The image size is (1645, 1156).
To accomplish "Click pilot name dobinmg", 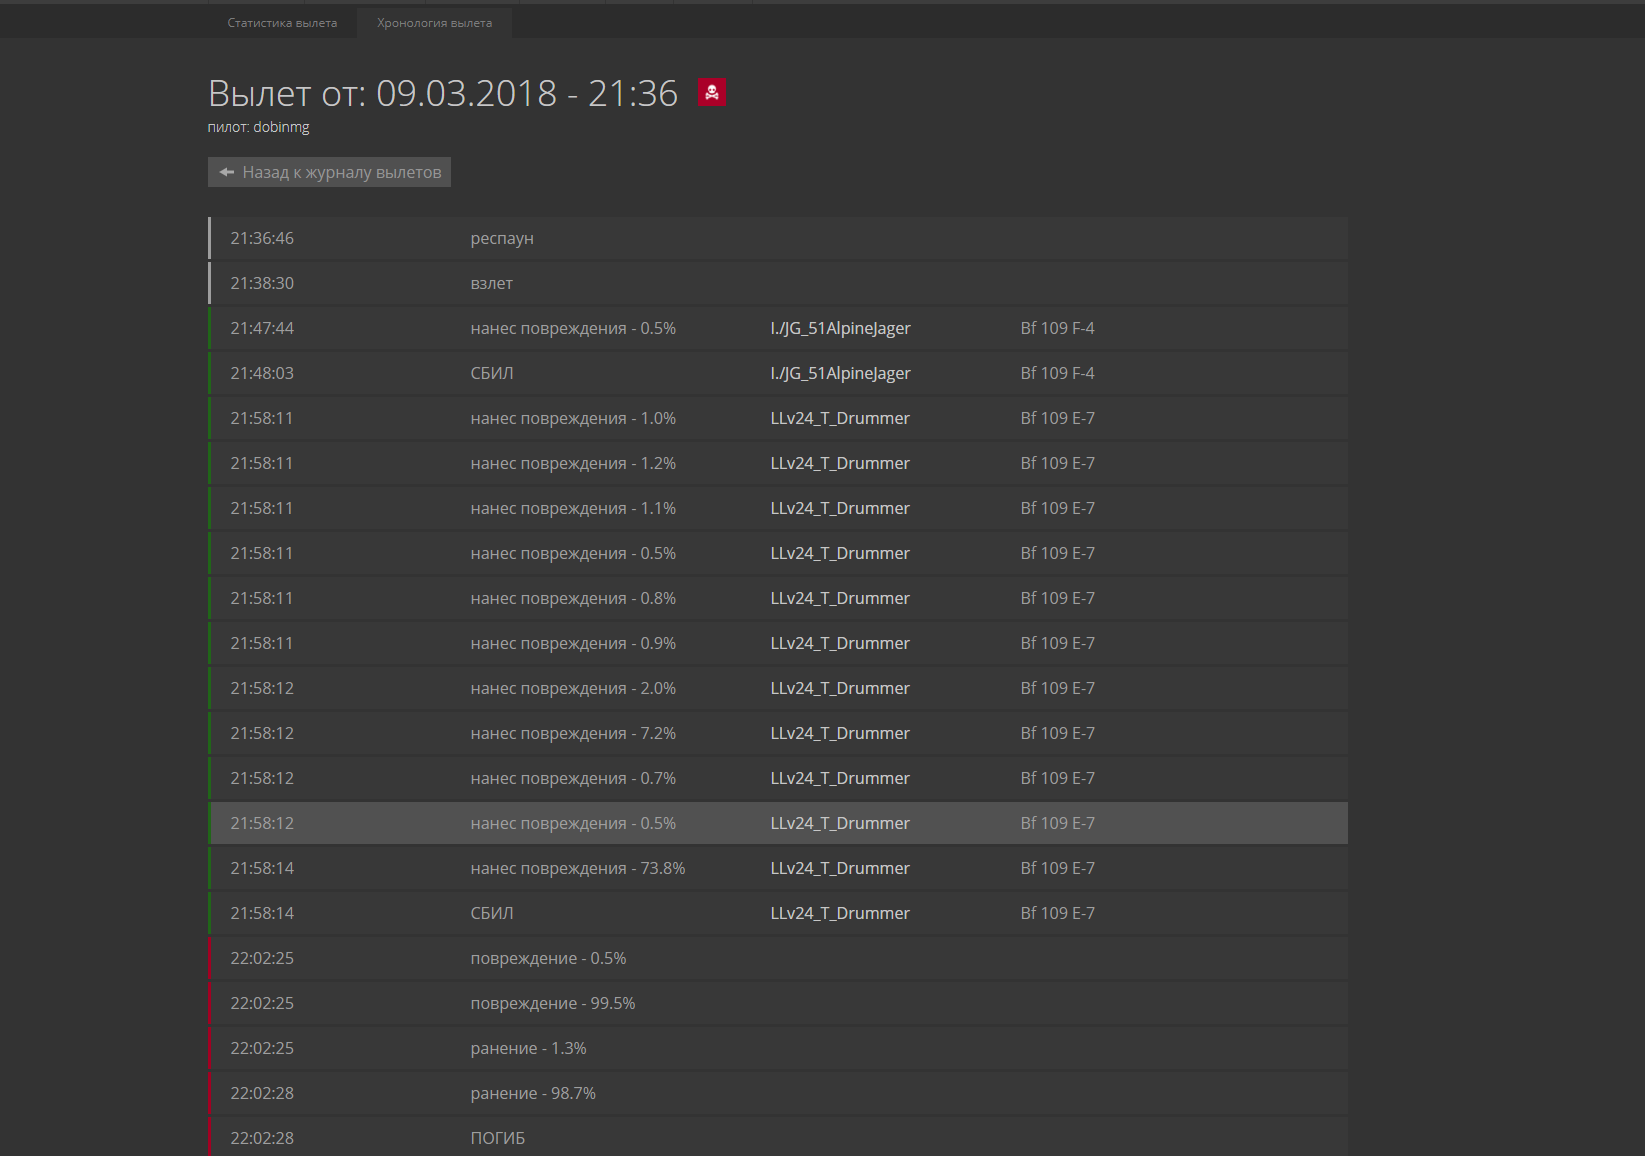I will (281, 127).
